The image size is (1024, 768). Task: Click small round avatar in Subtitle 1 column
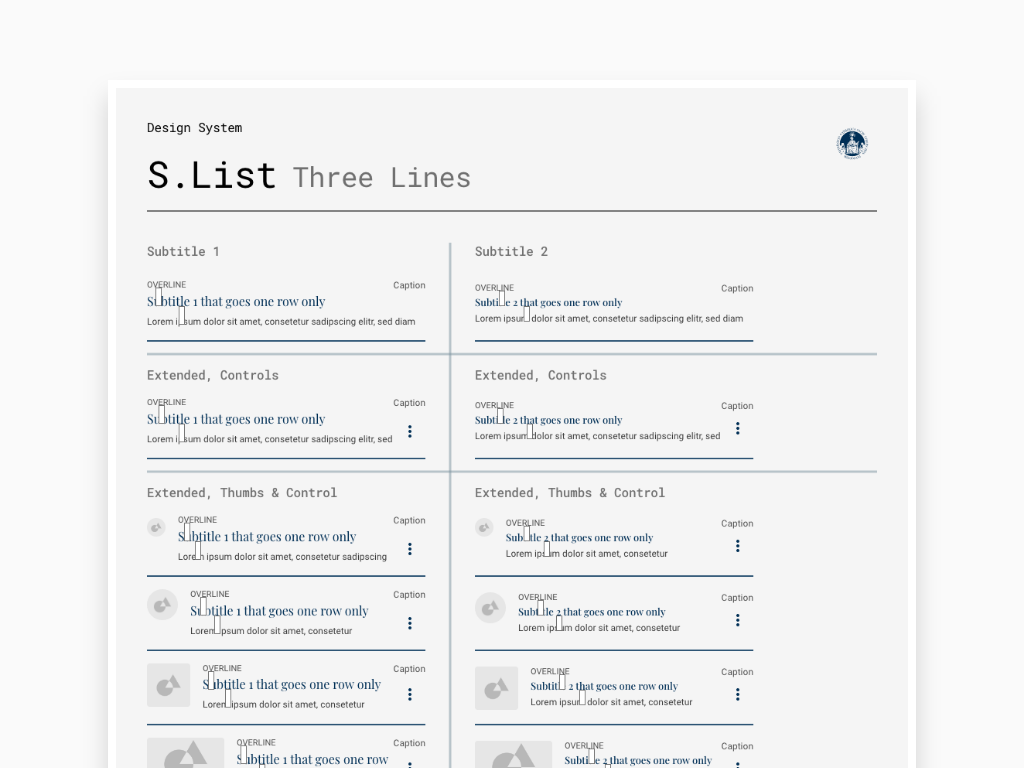tap(156, 528)
